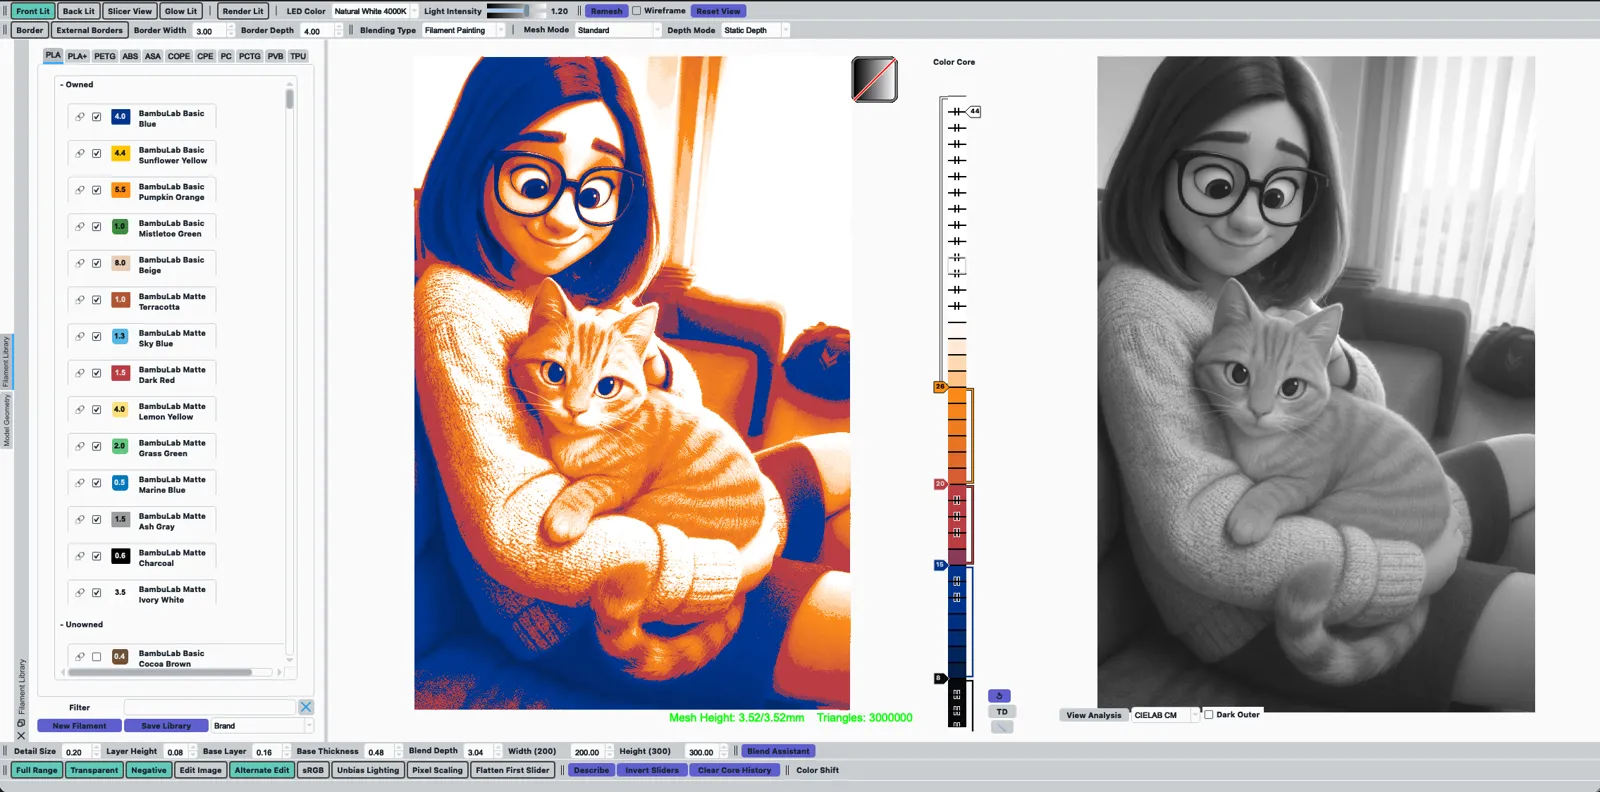The height and width of the screenshot is (792, 1600).
Task: Click the link icon beside Mistletoe Green filament
Action: pos(80,226)
